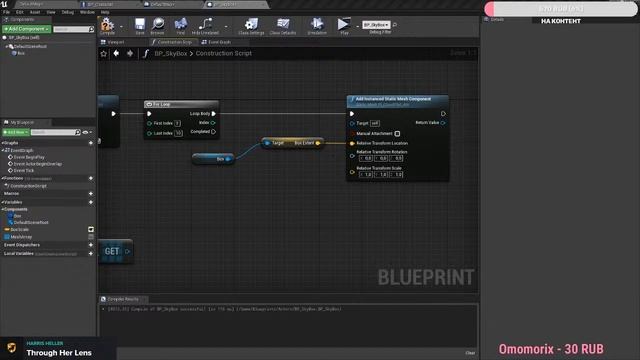Viewport: 640px width, 360px height.
Task: Click the Relative Transform Location input pin
Action: (x=352, y=143)
